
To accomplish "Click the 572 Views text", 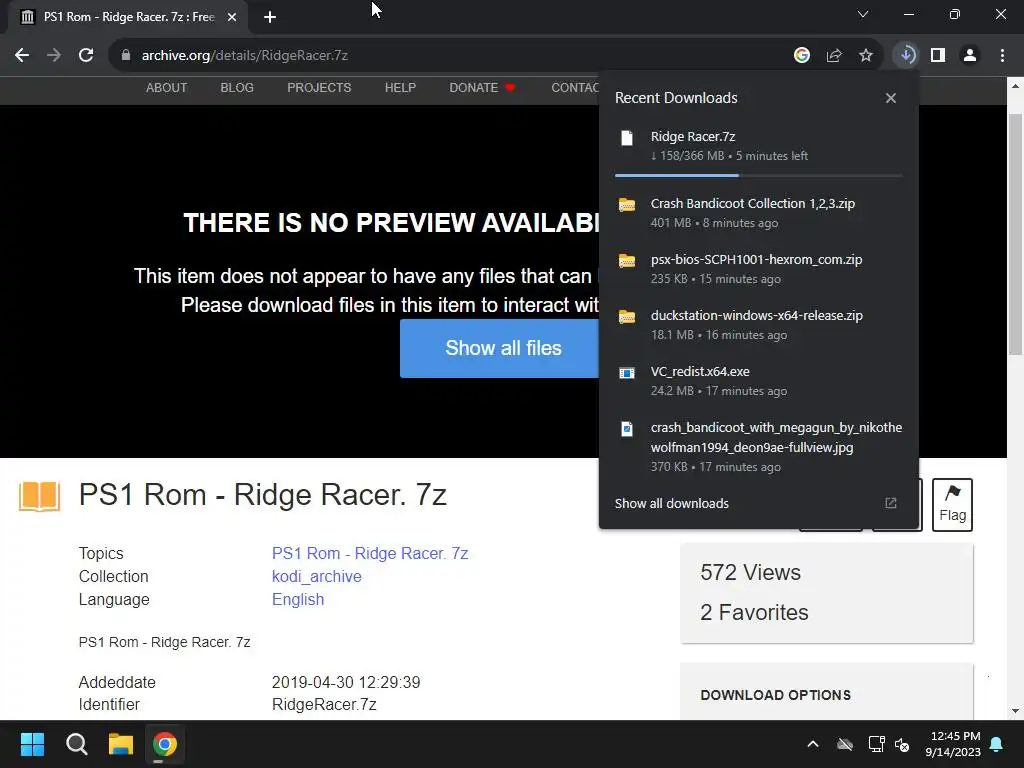I will click(750, 573).
